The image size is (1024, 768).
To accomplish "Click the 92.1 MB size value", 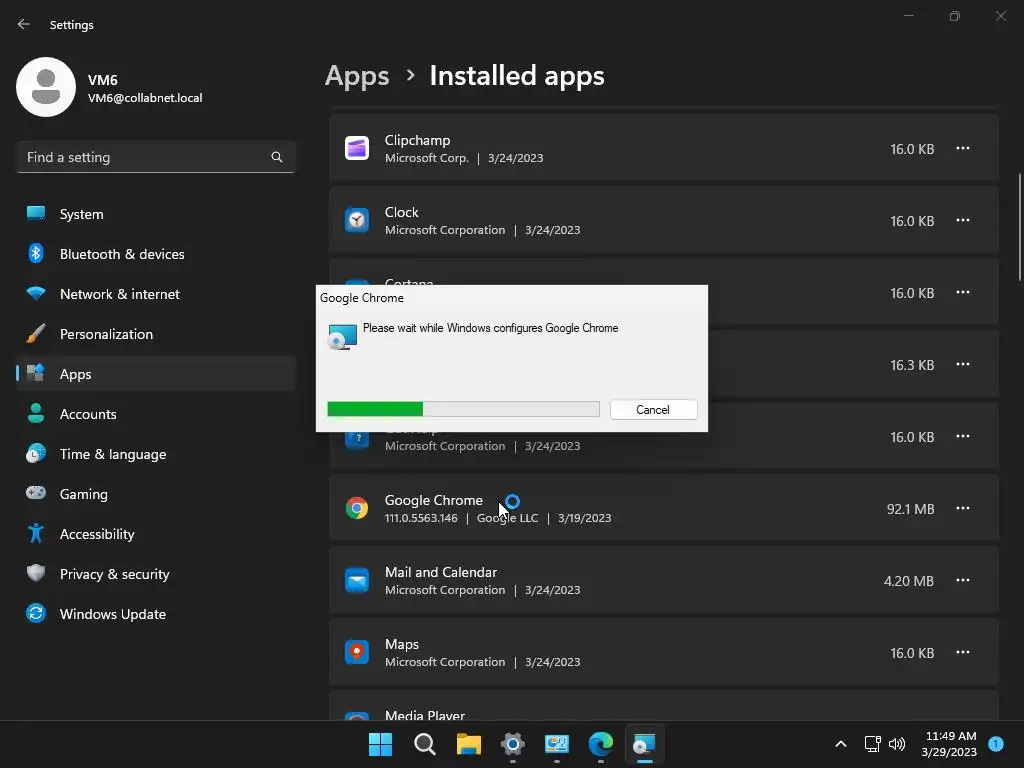I will tap(910, 509).
